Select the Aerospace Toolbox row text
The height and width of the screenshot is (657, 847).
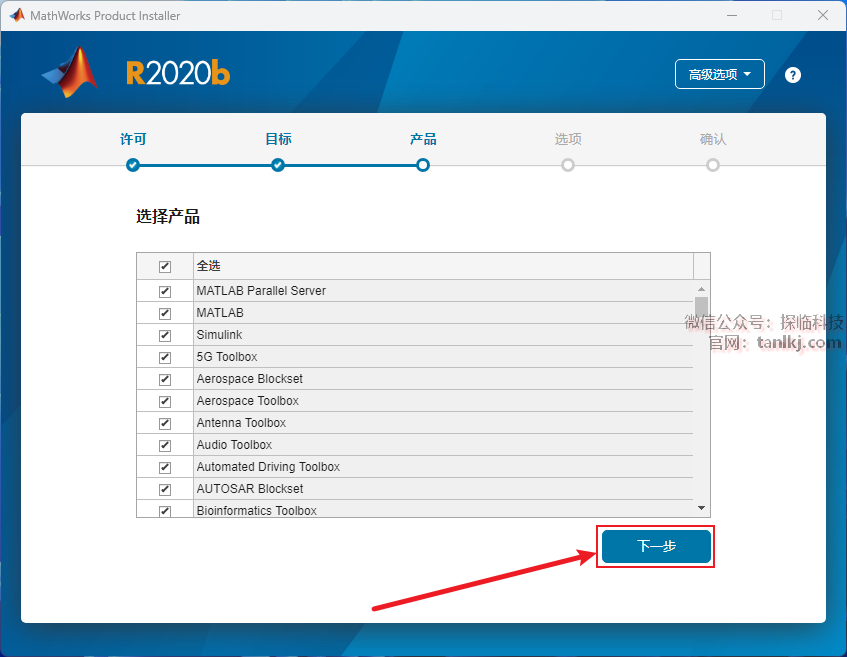[x=247, y=401]
